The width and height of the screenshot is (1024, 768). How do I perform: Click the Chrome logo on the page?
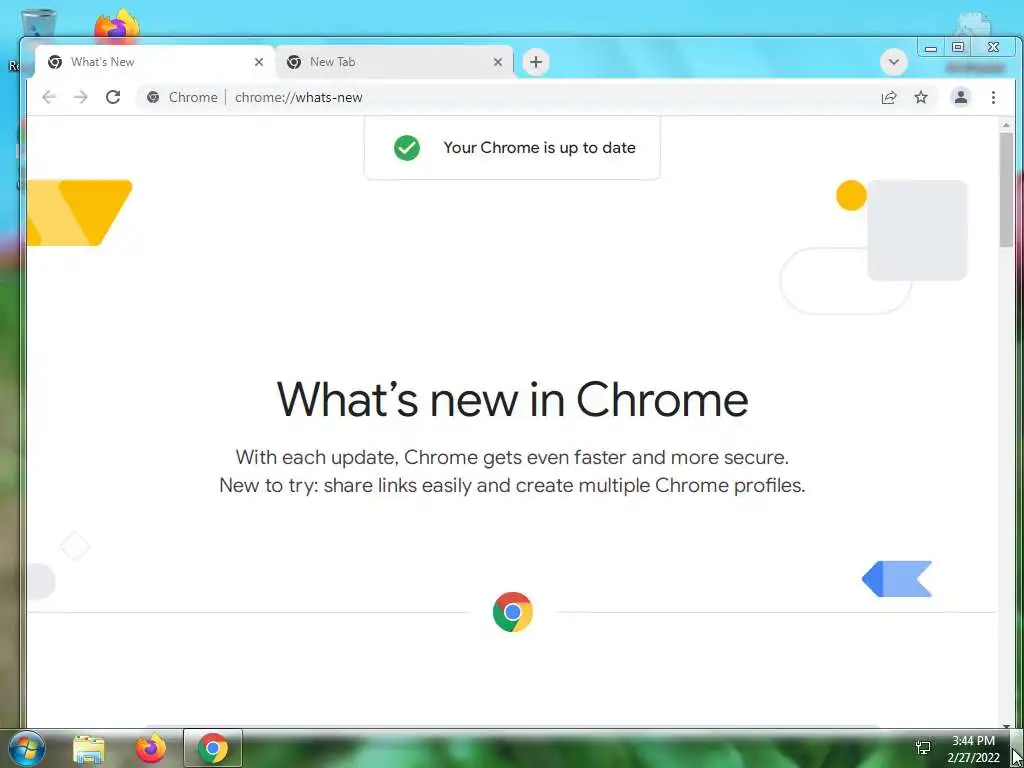click(513, 612)
